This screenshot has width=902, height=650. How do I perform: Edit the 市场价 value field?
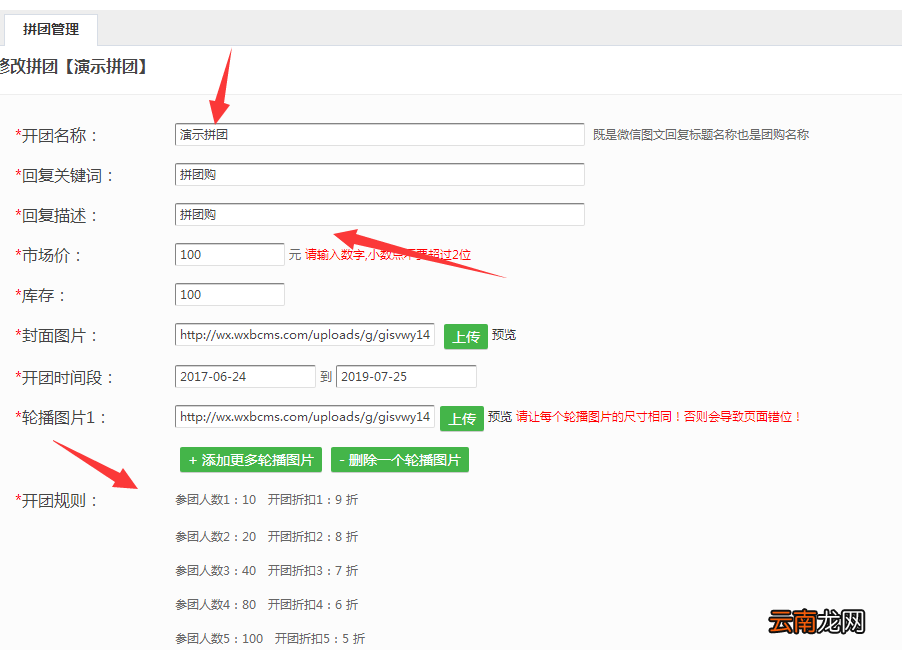point(230,254)
